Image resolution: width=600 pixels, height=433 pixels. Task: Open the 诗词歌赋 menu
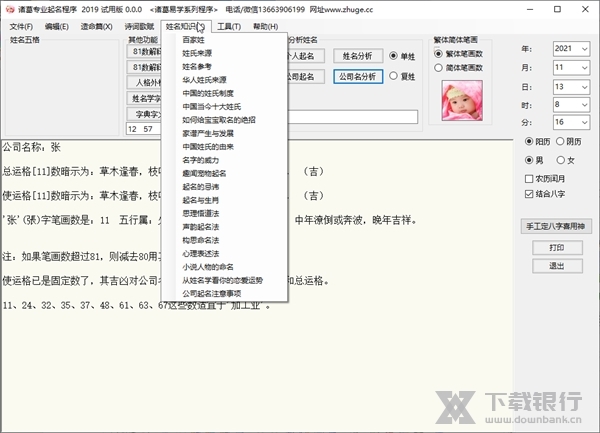click(x=139, y=26)
